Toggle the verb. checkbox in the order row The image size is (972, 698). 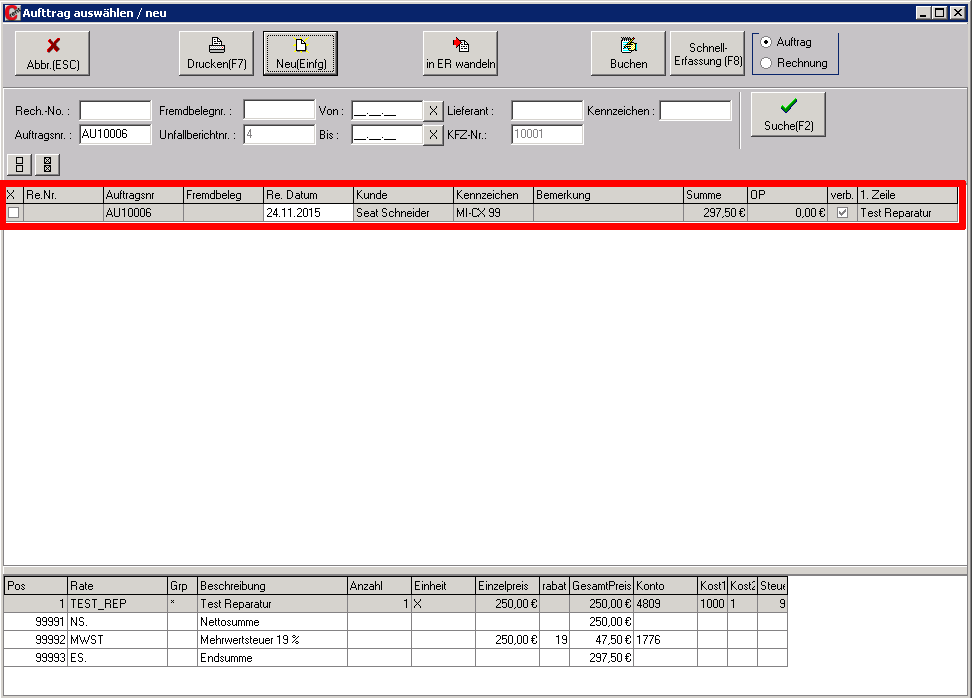pos(842,213)
